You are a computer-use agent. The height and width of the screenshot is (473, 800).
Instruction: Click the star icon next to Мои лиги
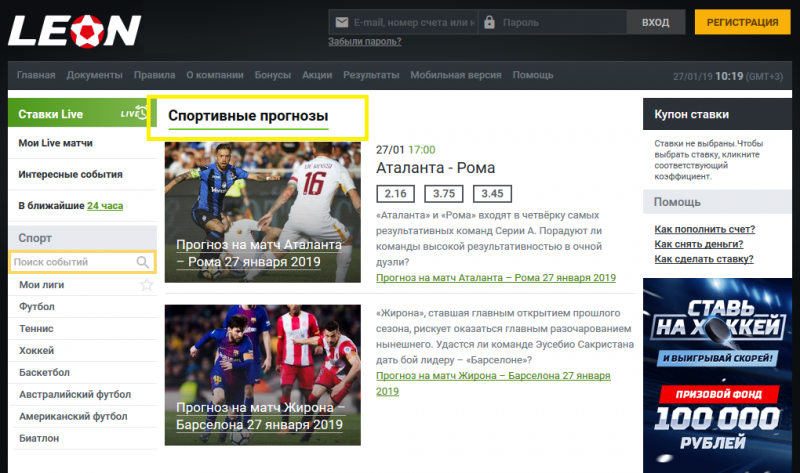click(146, 285)
